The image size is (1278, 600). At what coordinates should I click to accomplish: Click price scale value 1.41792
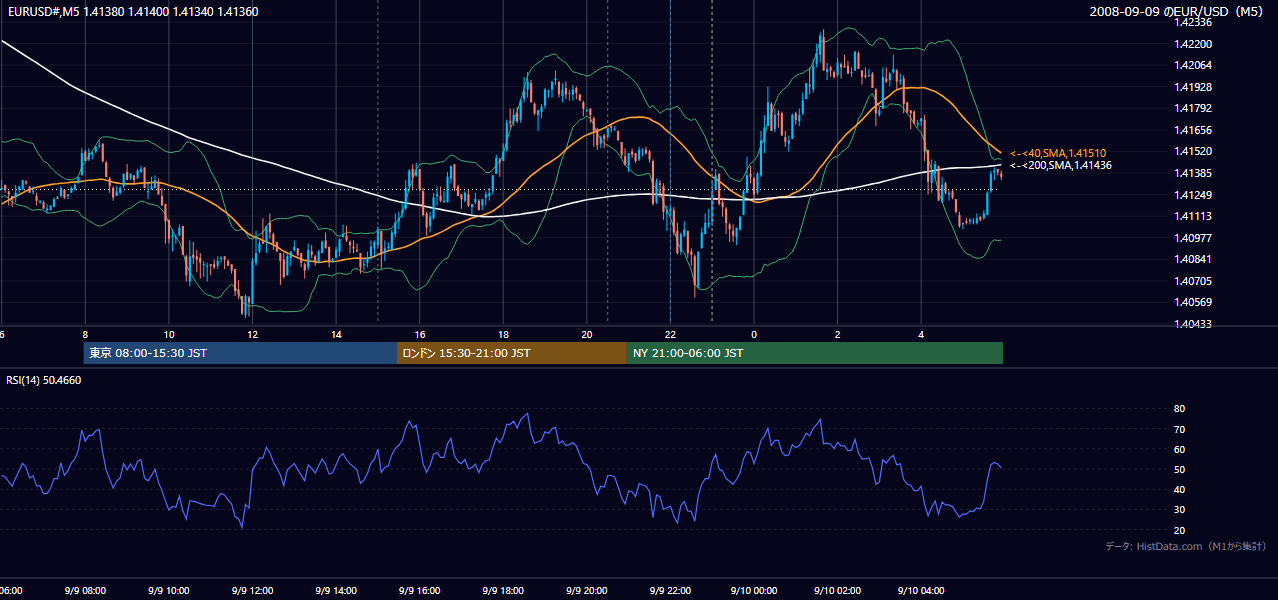coord(1194,108)
